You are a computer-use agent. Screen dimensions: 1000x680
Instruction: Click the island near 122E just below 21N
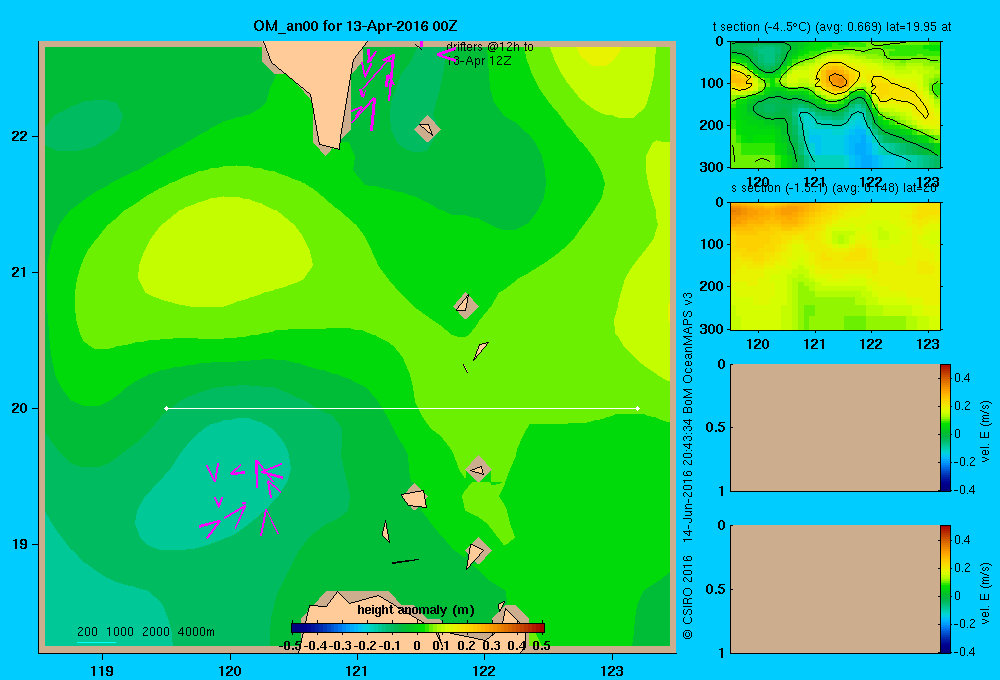(x=466, y=306)
